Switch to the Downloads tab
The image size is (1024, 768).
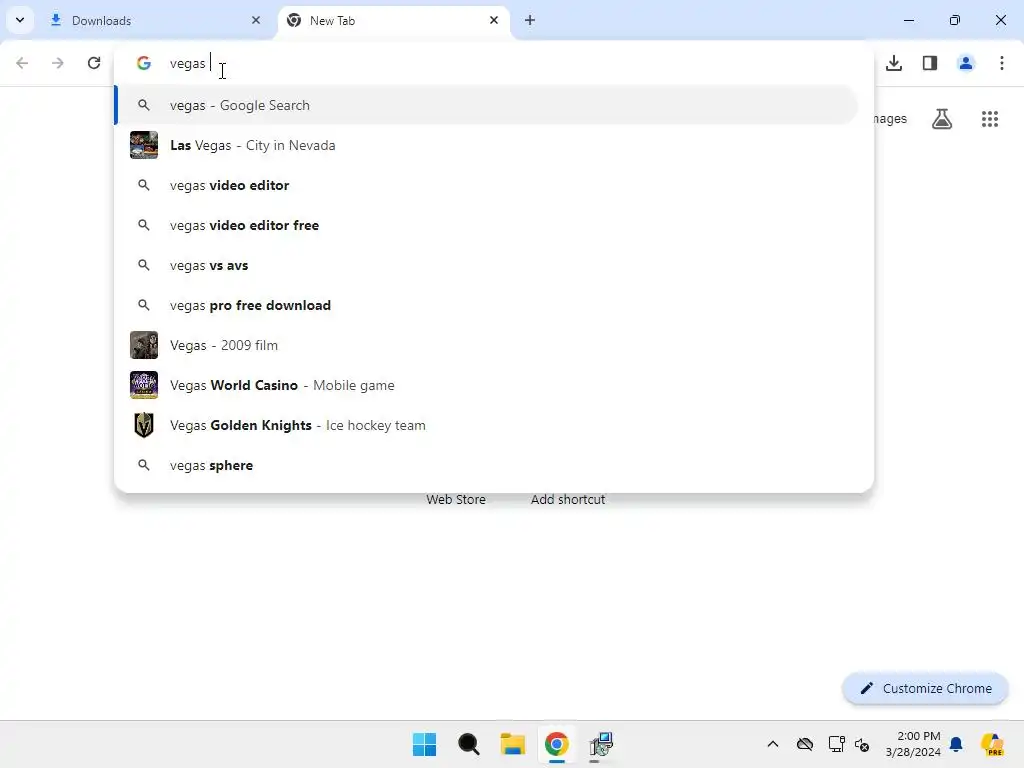(x=157, y=20)
